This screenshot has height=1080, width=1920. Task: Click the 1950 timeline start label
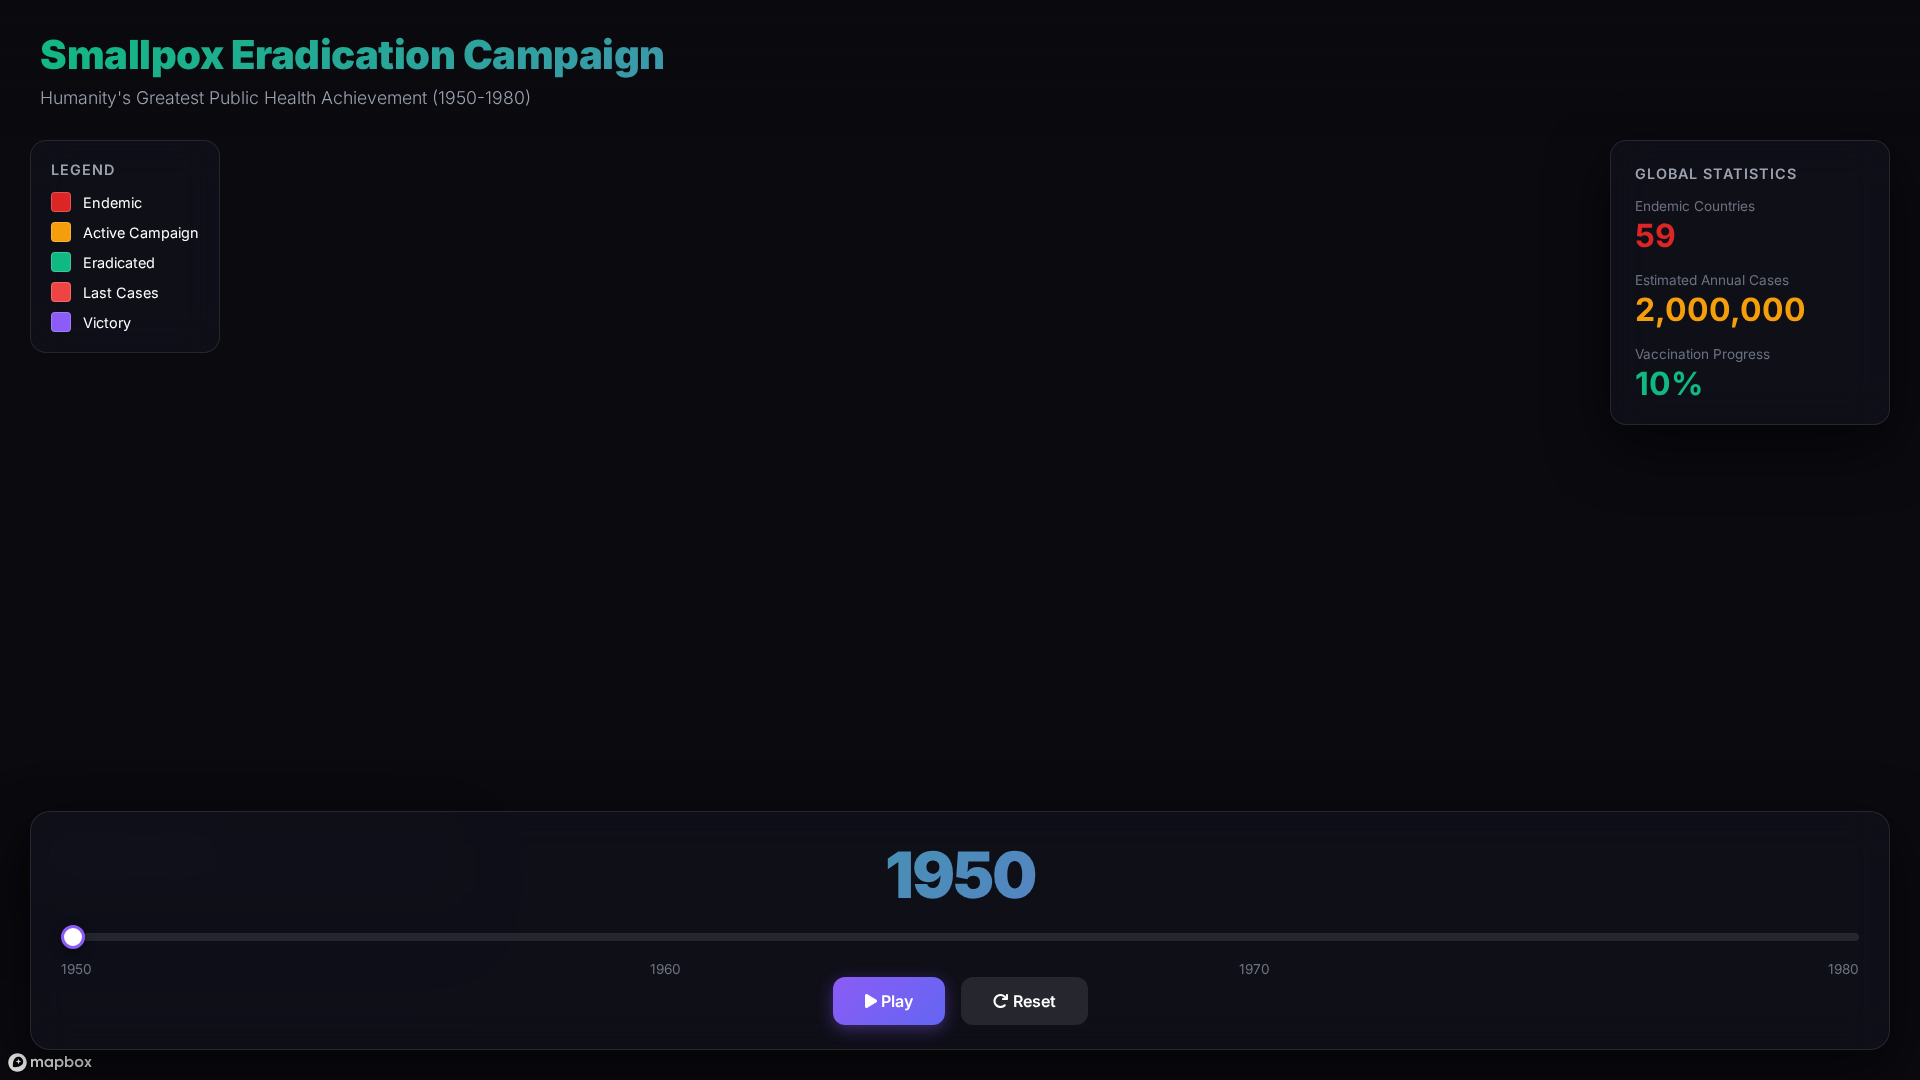[x=76, y=969]
